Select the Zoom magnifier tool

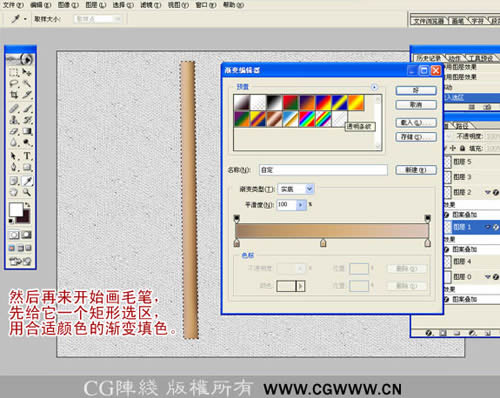[27, 192]
